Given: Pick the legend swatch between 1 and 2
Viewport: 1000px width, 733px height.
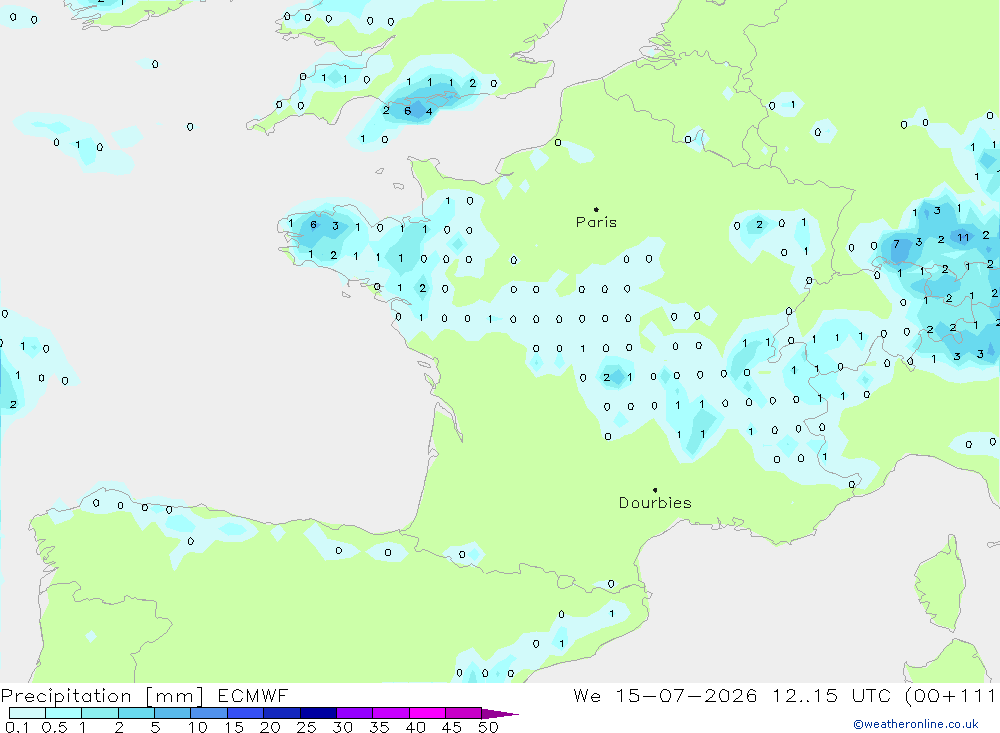Looking at the screenshot, I should 99,713.
